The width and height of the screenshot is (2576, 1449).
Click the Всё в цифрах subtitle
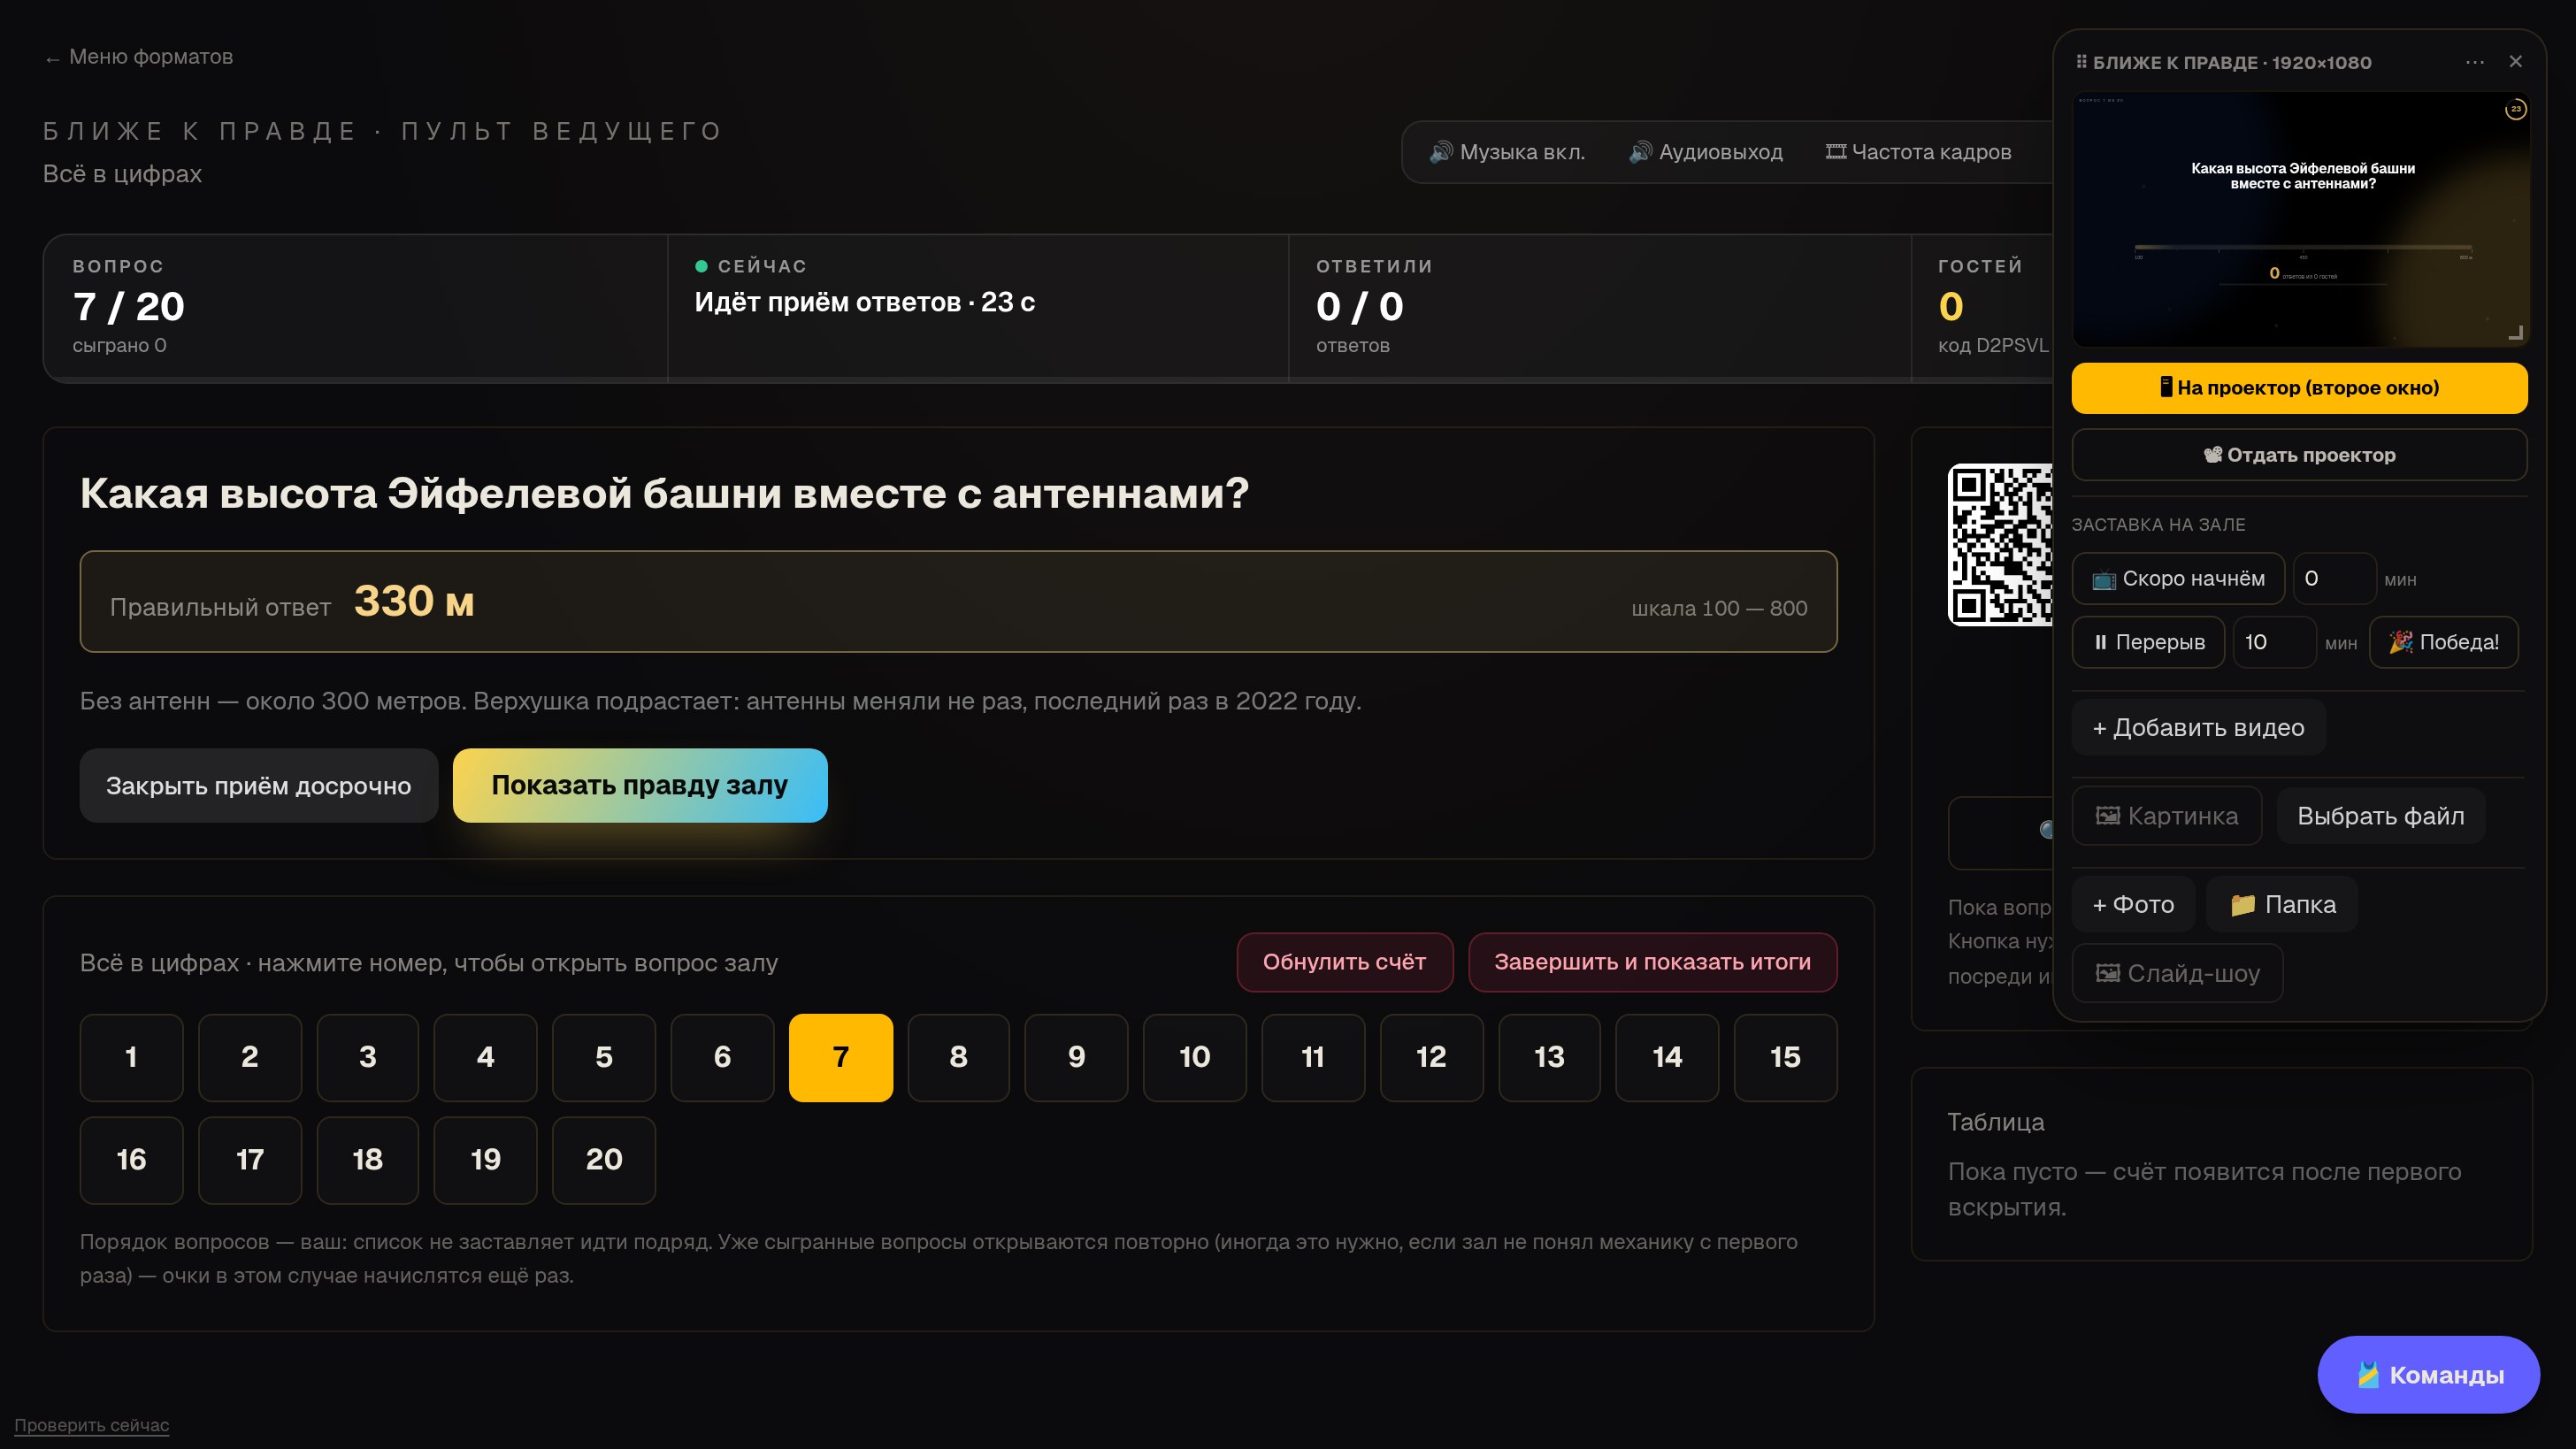(x=122, y=174)
